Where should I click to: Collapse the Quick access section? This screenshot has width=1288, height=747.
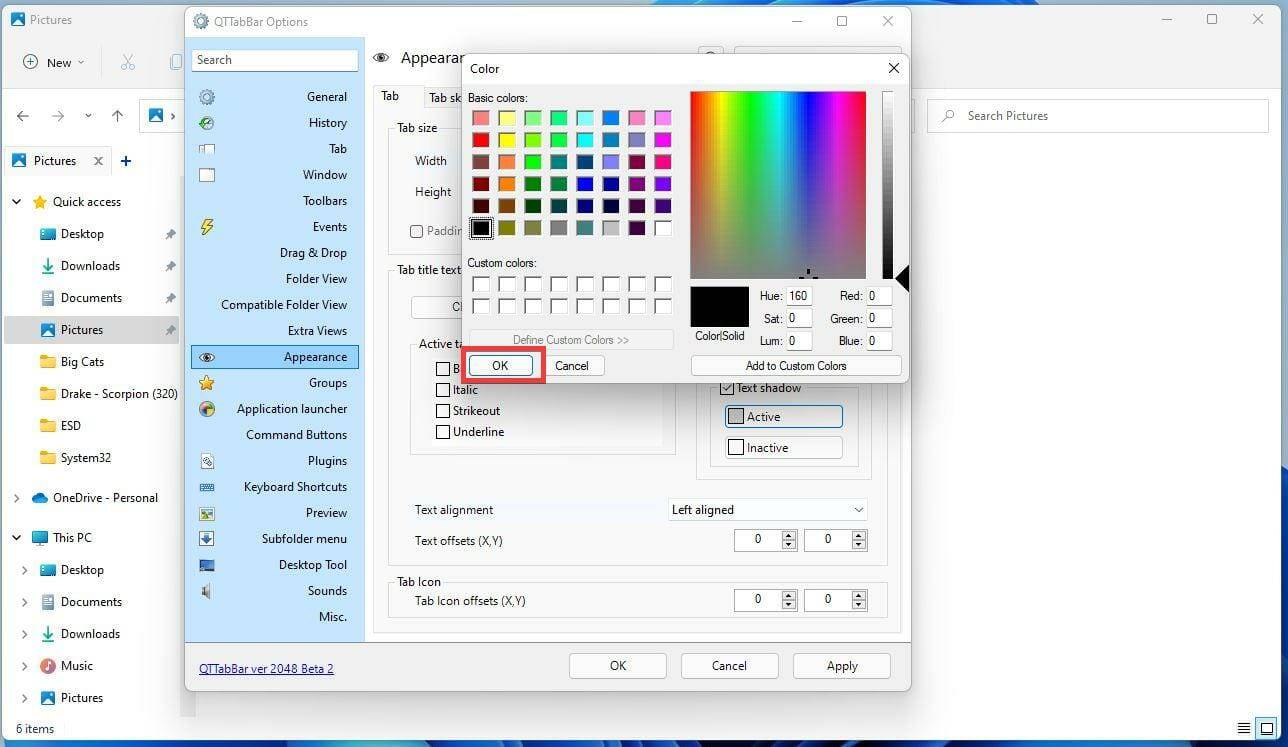[x=16, y=201]
